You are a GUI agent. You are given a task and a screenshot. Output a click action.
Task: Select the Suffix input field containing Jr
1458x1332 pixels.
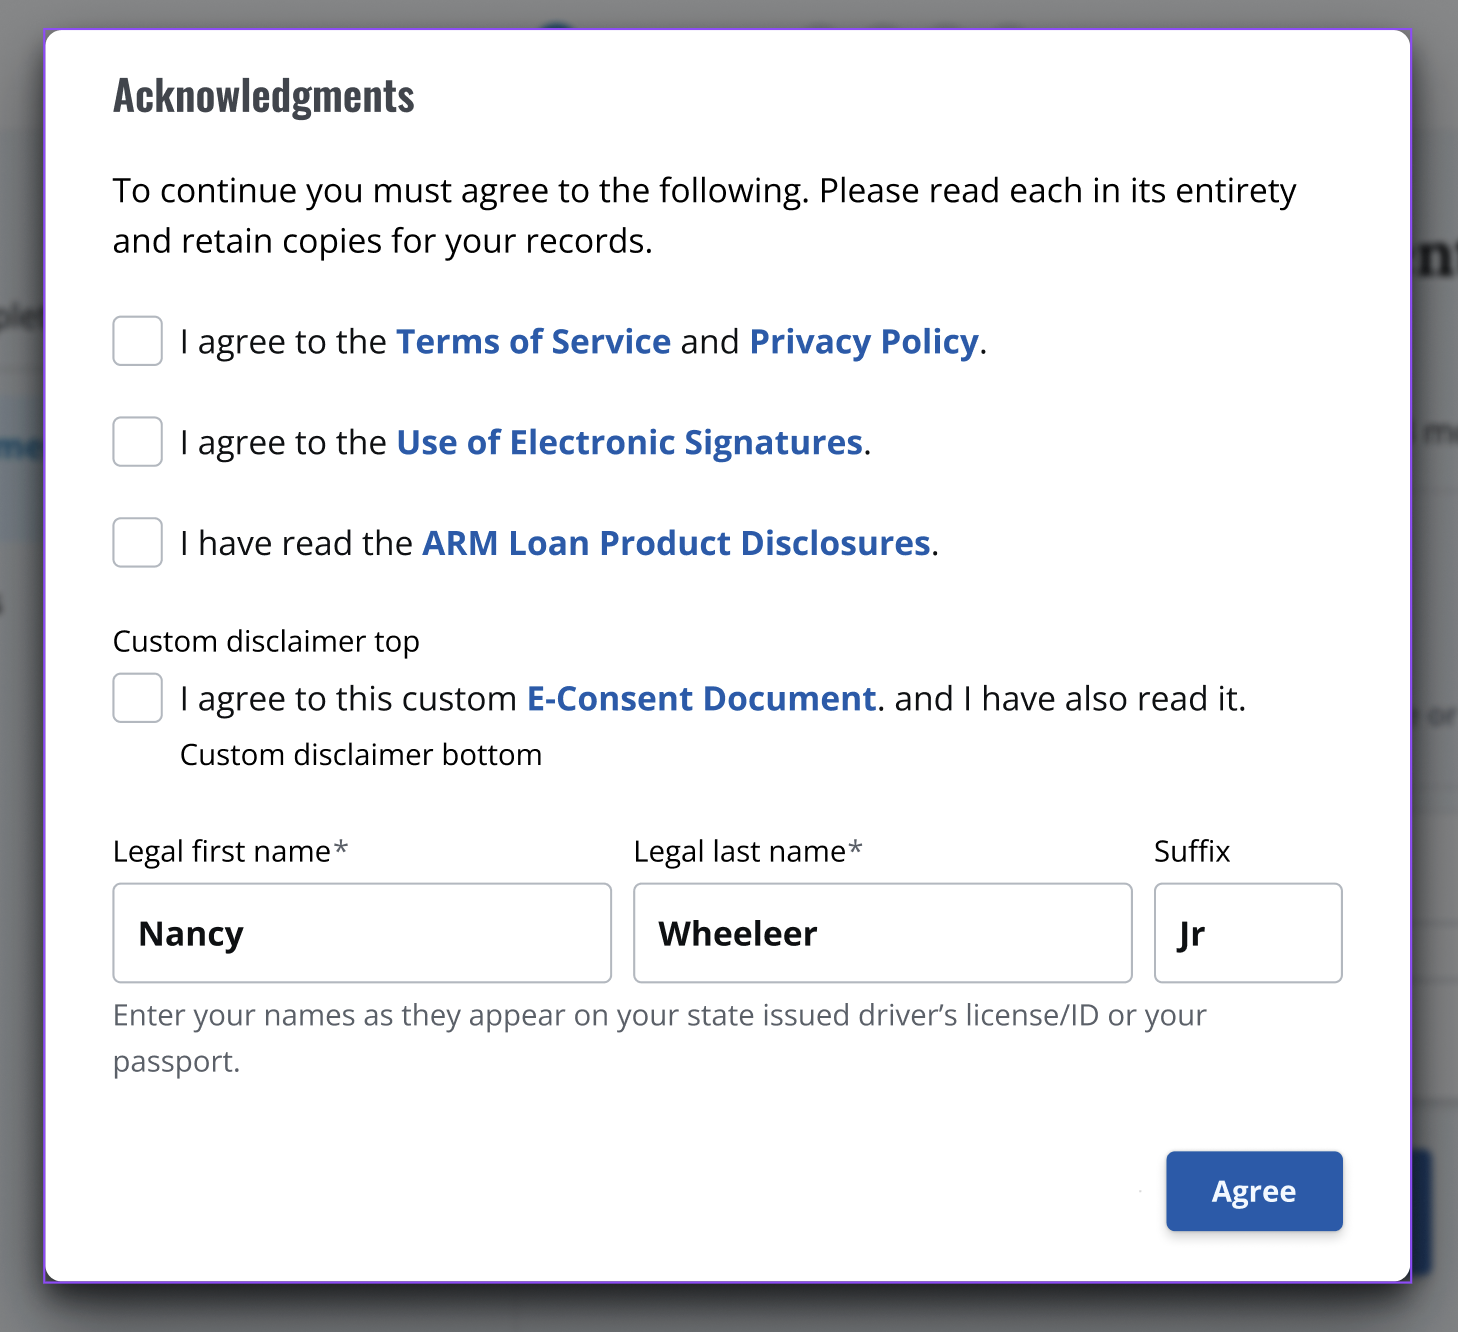pos(1247,933)
